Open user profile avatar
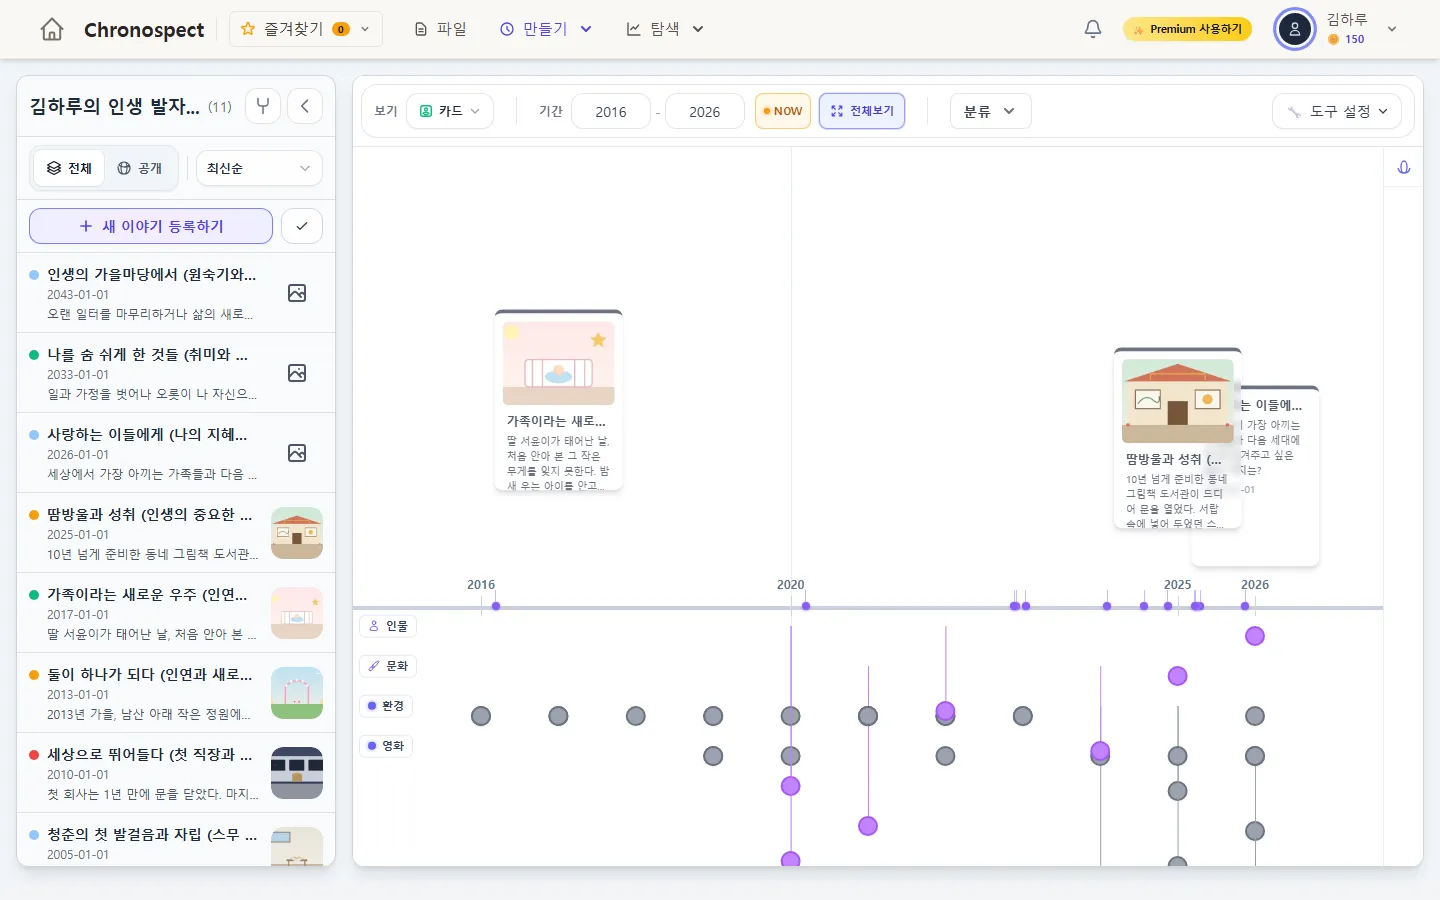This screenshot has width=1440, height=900. [1295, 29]
